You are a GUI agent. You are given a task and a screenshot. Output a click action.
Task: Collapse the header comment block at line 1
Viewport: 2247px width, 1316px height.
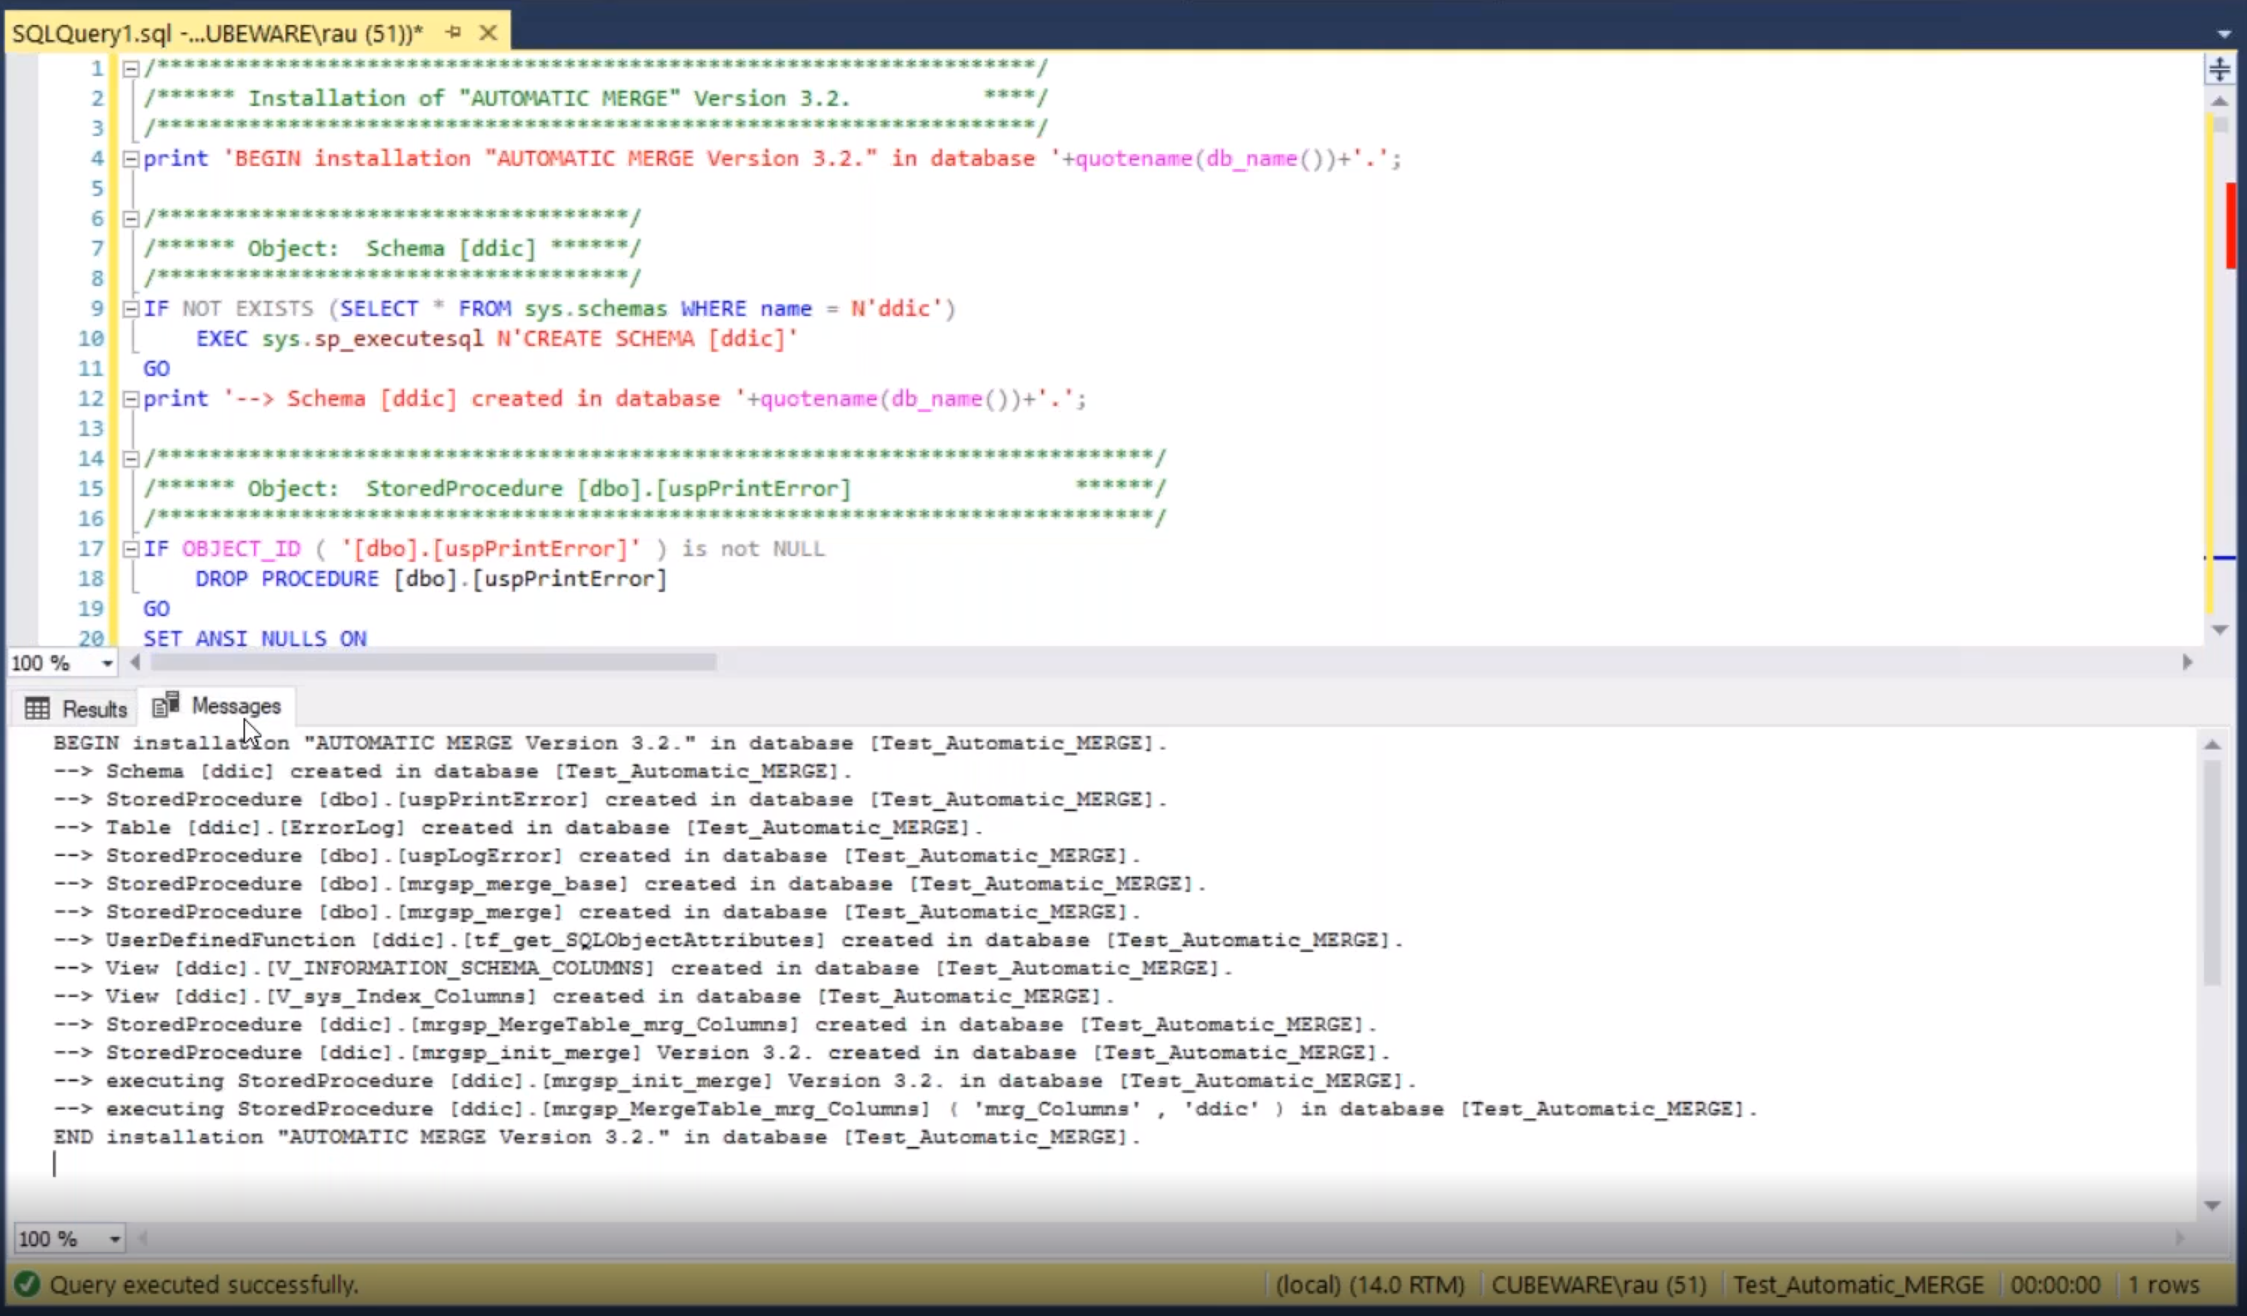click(x=130, y=69)
